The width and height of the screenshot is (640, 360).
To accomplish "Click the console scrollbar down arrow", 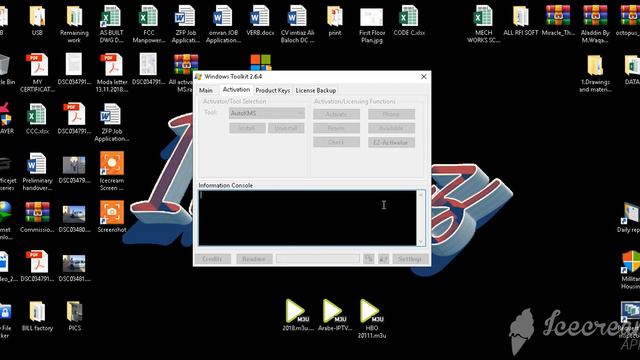I will point(421,241).
